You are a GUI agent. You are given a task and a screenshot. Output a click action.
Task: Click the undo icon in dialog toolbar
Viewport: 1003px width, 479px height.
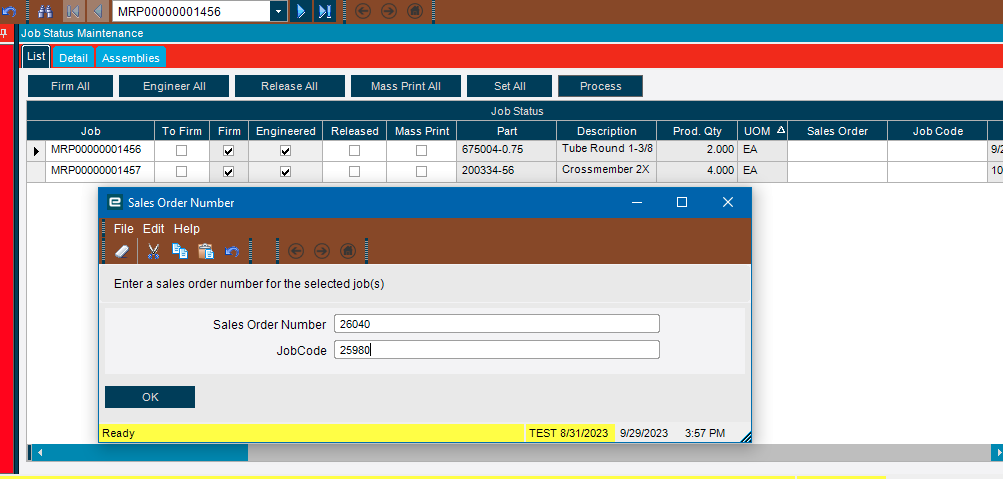click(232, 251)
